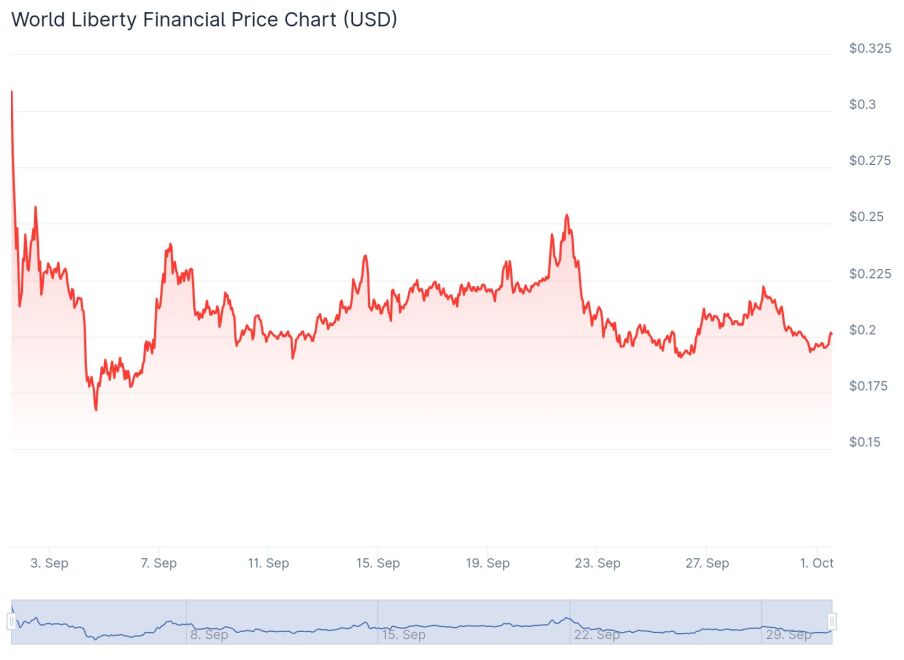Viewport: 904px width, 660px height.
Task: Select the 23. Sep x-axis label
Action: 598,563
